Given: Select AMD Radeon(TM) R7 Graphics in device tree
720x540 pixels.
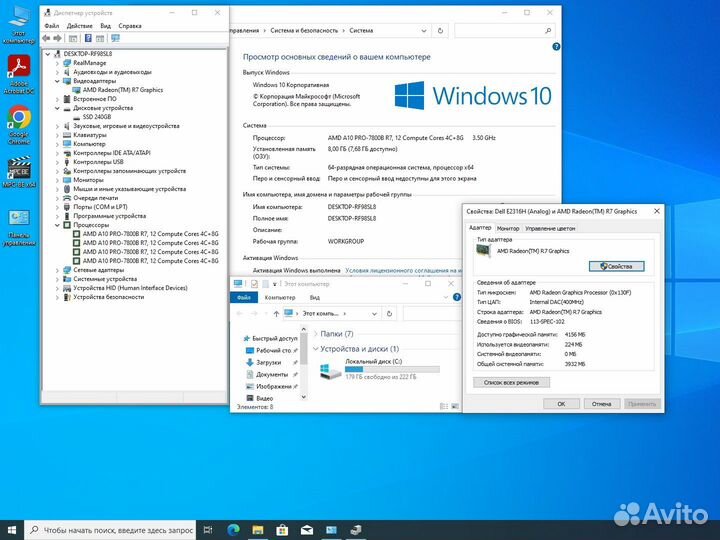Looking at the screenshot, I should click(123, 90).
